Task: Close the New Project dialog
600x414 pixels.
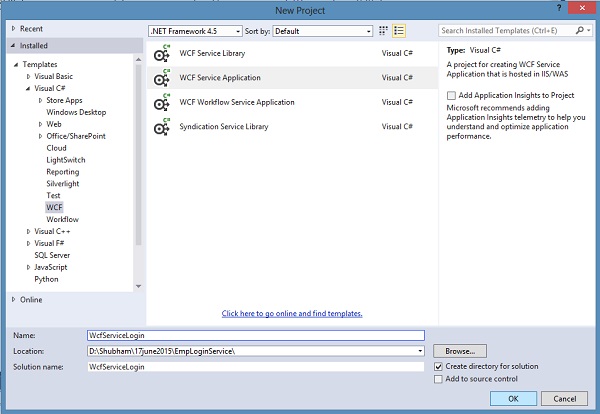Action: [x=582, y=8]
